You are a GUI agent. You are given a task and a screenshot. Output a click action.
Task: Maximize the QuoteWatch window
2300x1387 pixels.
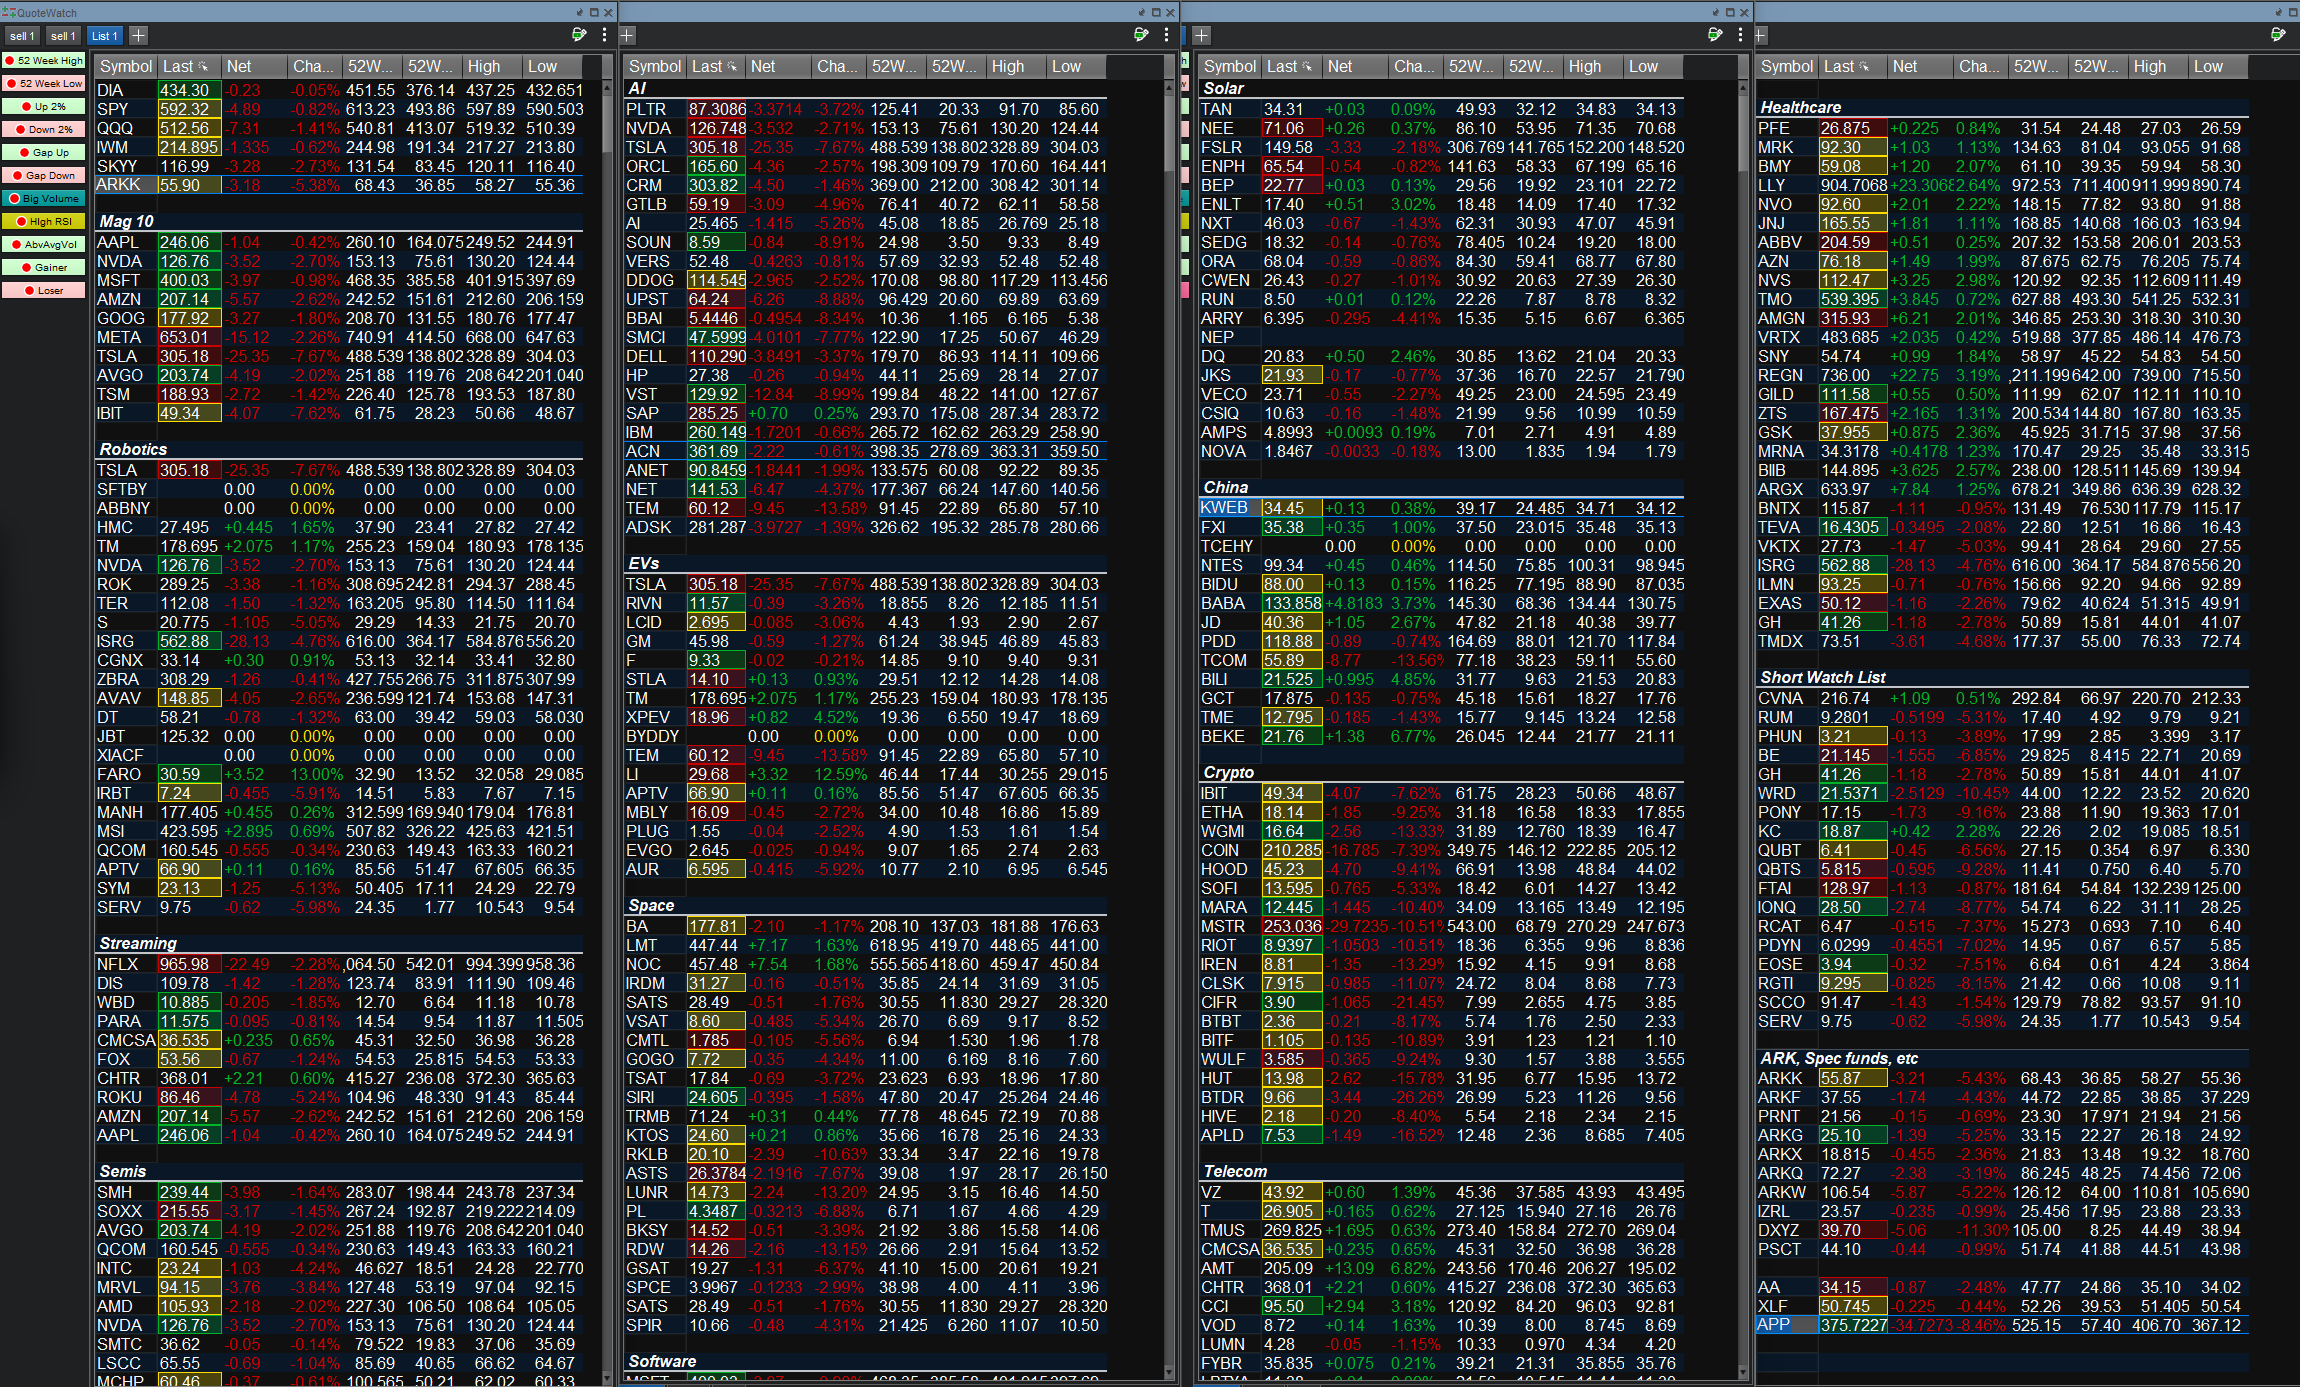coord(594,12)
